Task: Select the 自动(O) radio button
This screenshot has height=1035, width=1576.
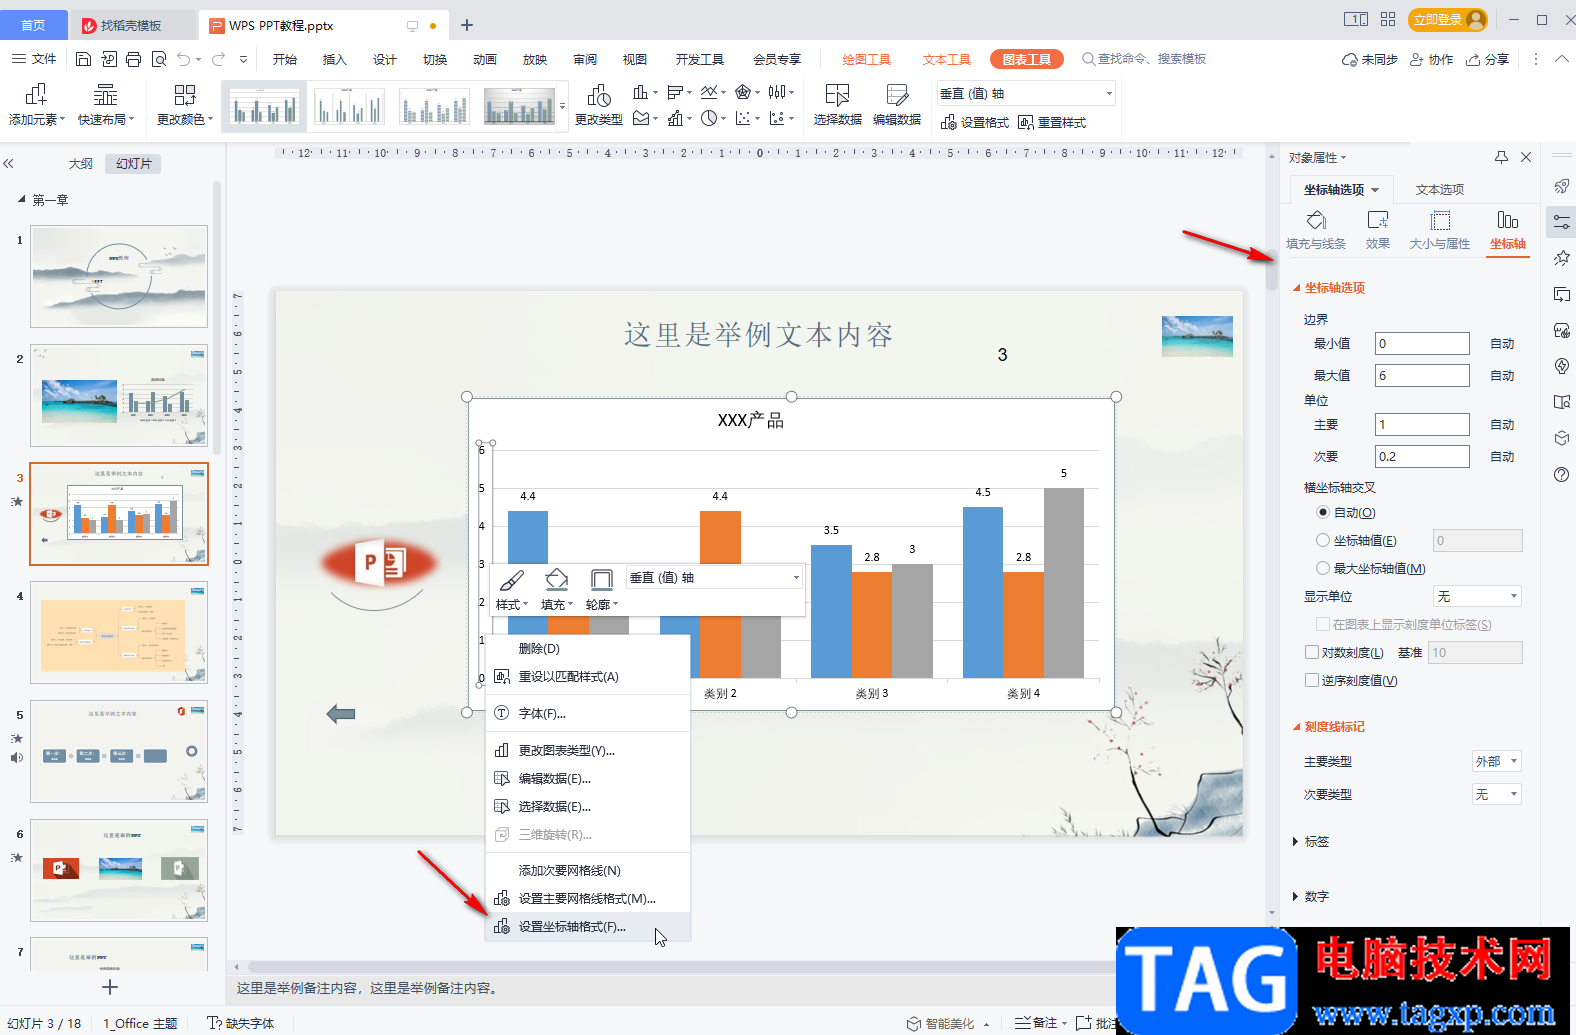Action: 1323,512
